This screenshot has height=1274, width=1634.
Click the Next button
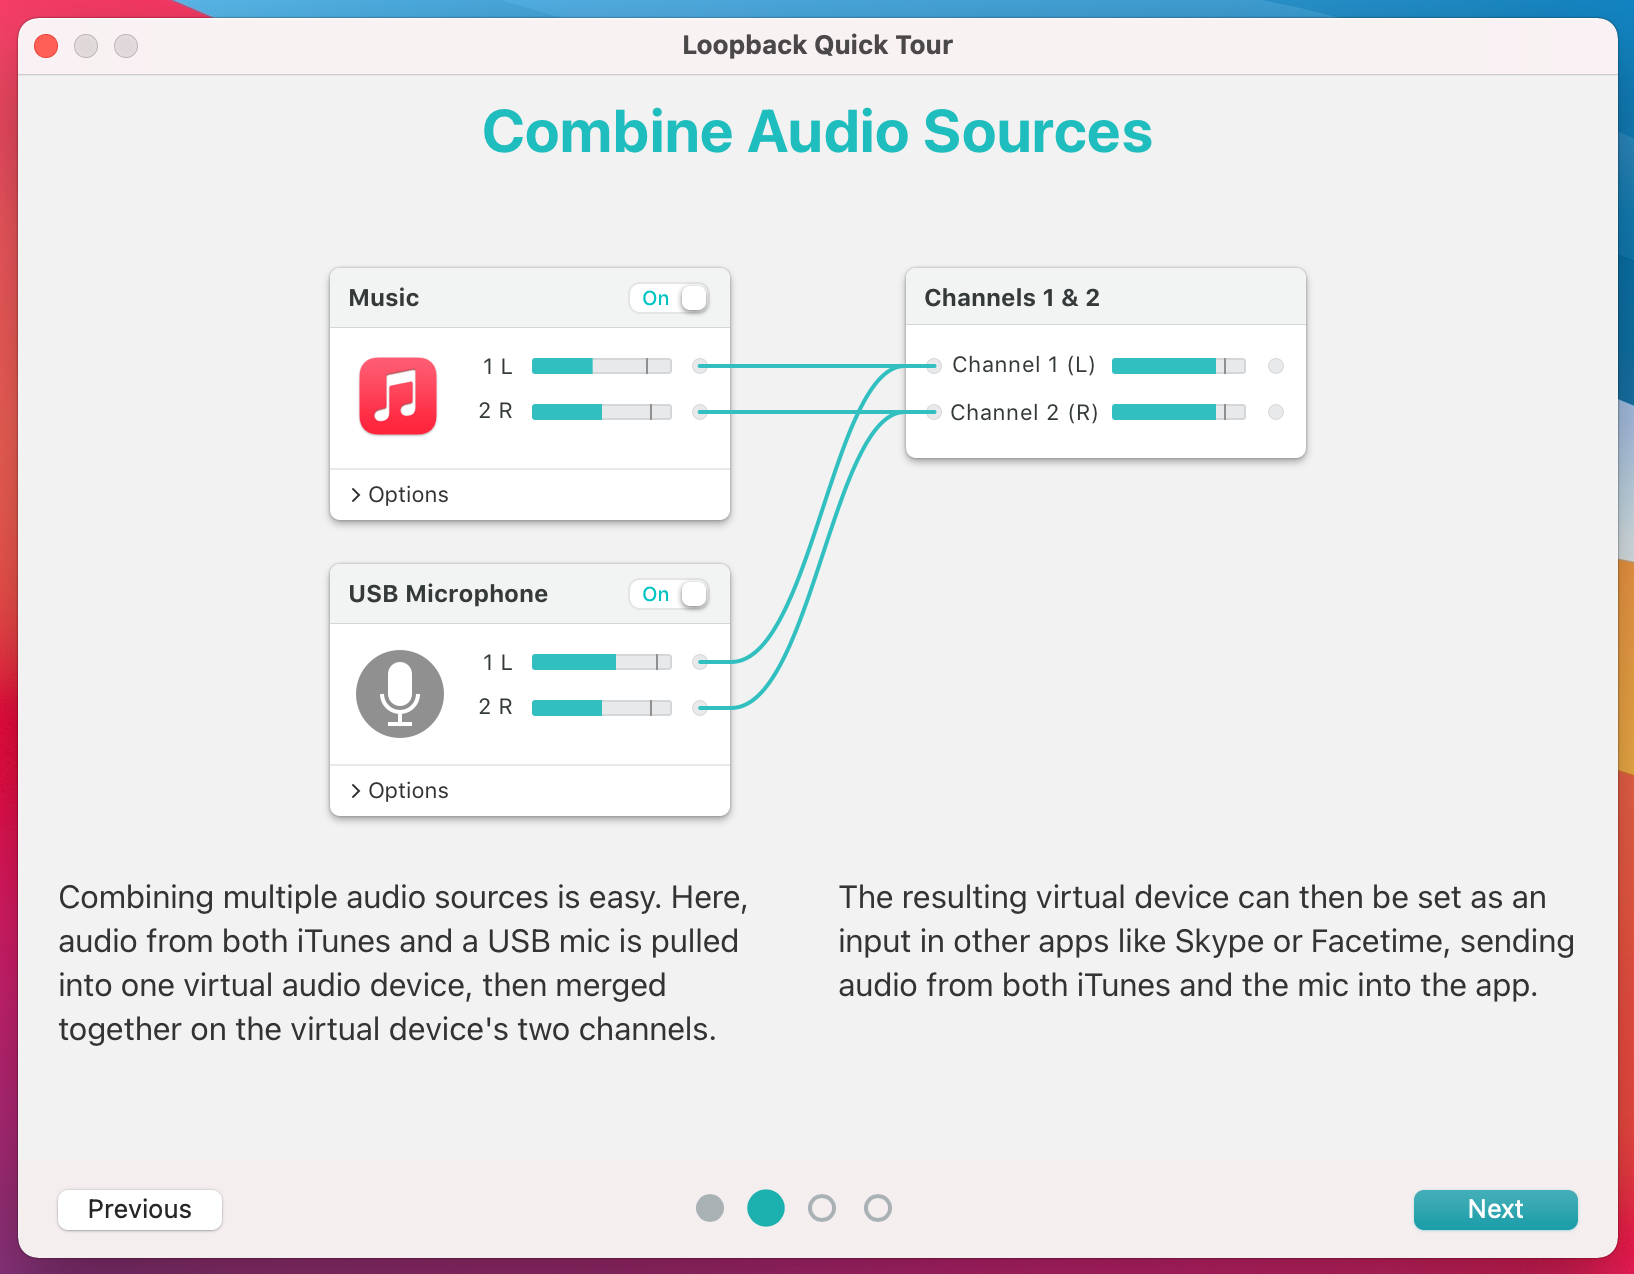click(1495, 1209)
